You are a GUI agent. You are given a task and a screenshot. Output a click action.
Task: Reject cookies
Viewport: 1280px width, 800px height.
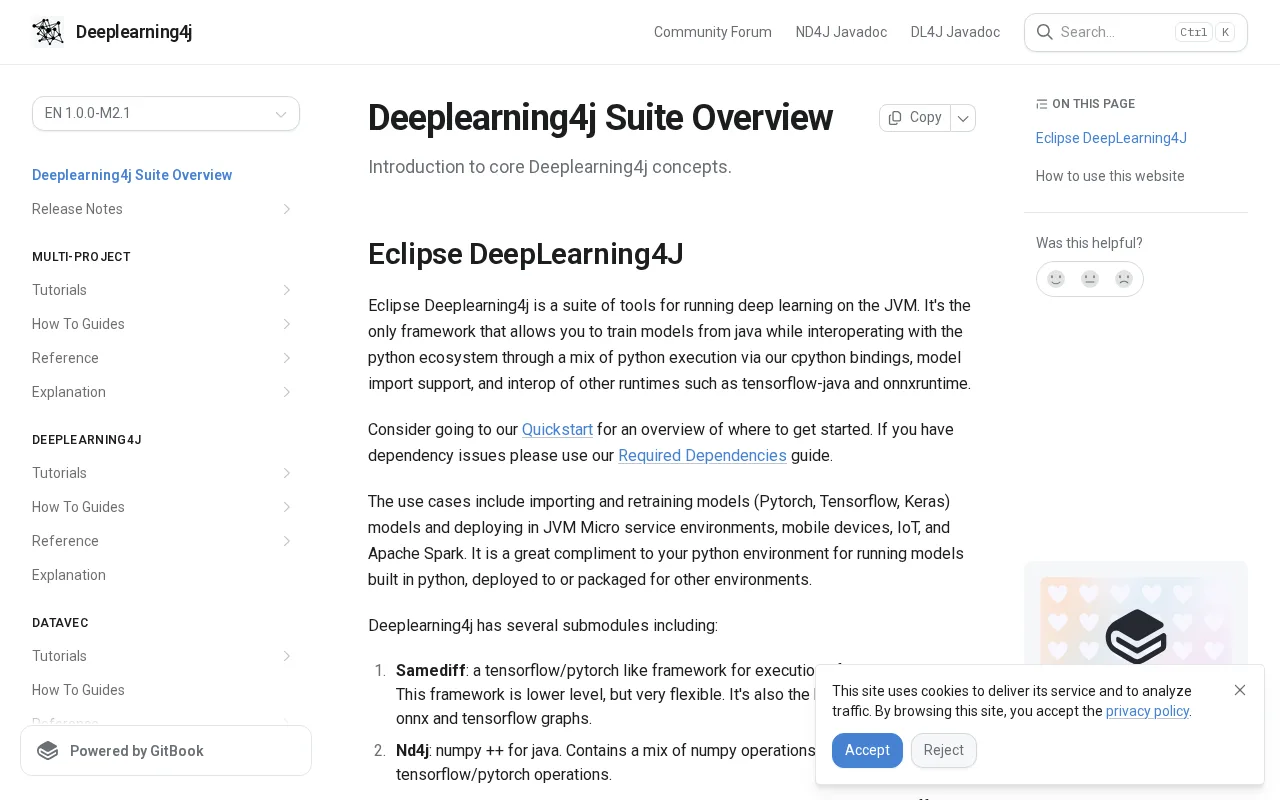(x=944, y=750)
